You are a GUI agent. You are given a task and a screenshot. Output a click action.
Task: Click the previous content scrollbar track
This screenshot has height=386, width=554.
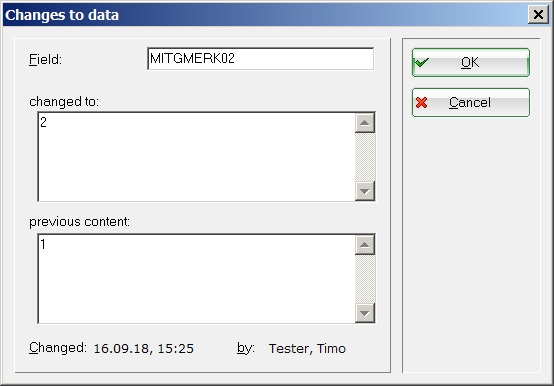coord(365,279)
